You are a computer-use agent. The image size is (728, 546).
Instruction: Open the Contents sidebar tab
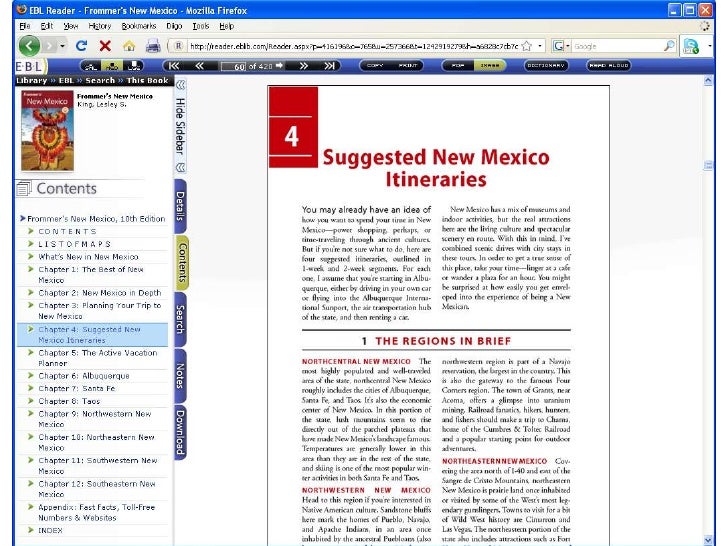click(x=182, y=262)
